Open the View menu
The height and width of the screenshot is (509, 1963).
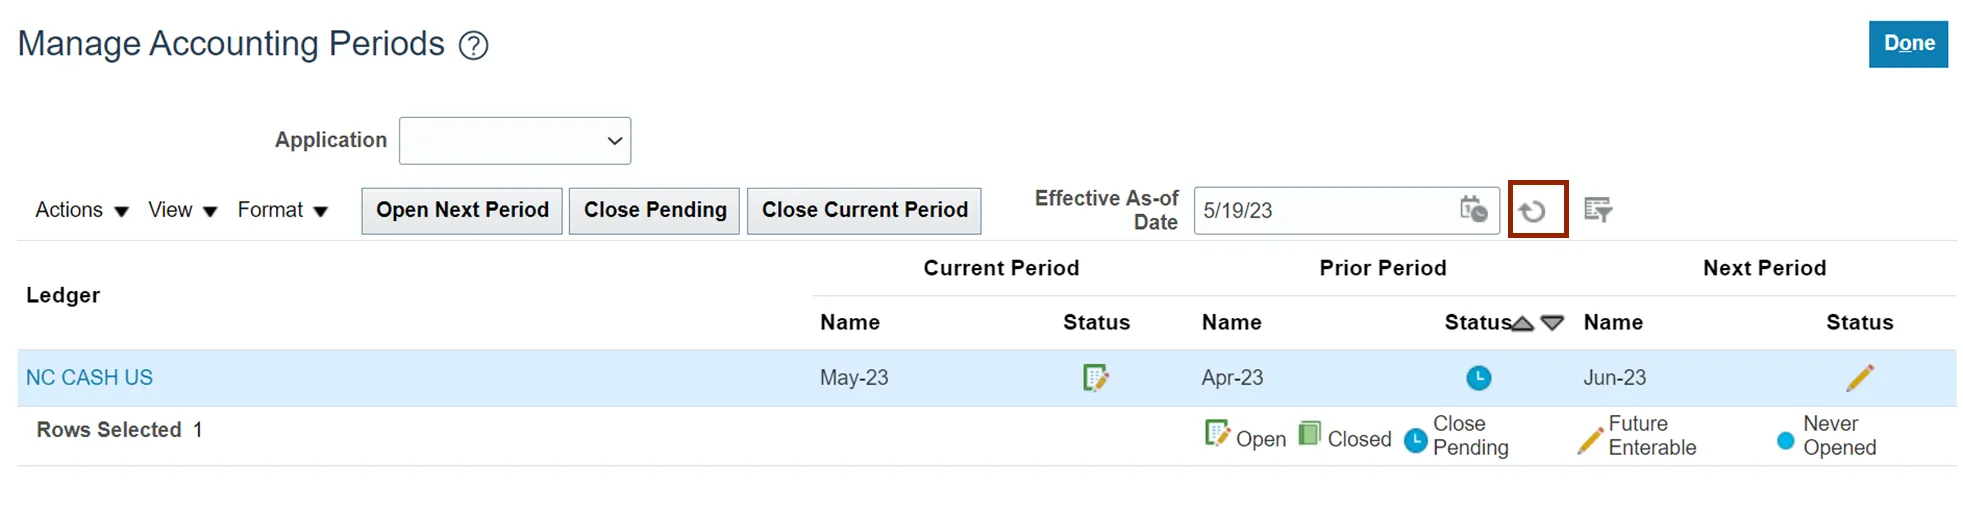(182, 210)
